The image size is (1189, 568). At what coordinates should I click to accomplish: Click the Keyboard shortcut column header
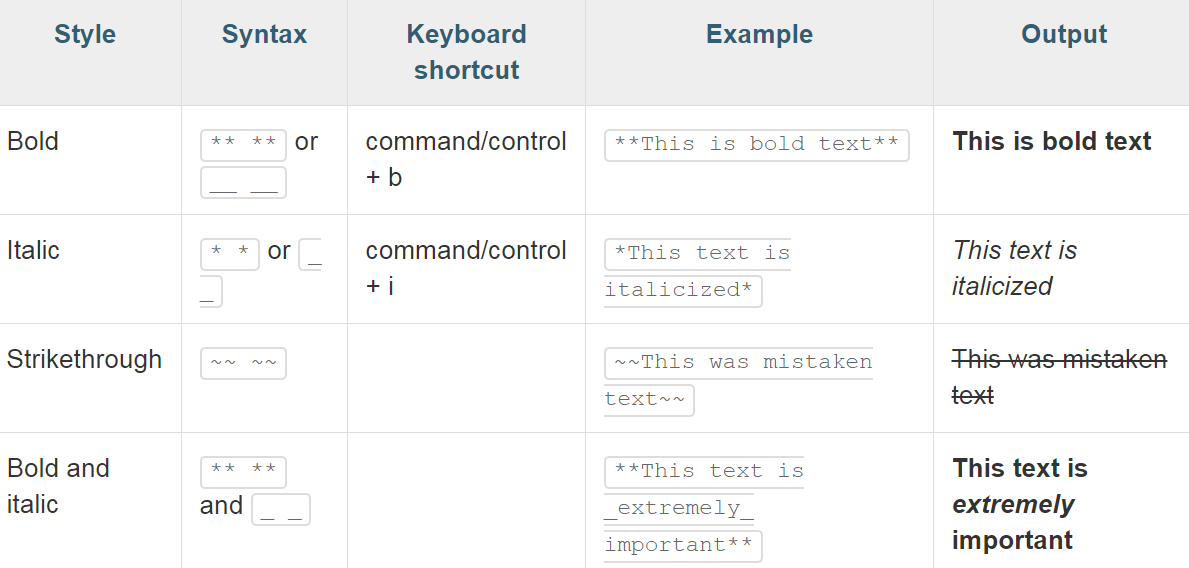click(x=466, y=52)
